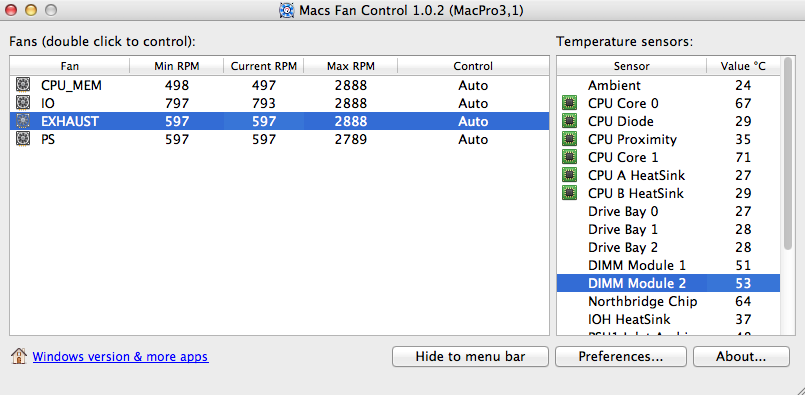Open Preferences
805x395 pixels.
click(621, 356)
